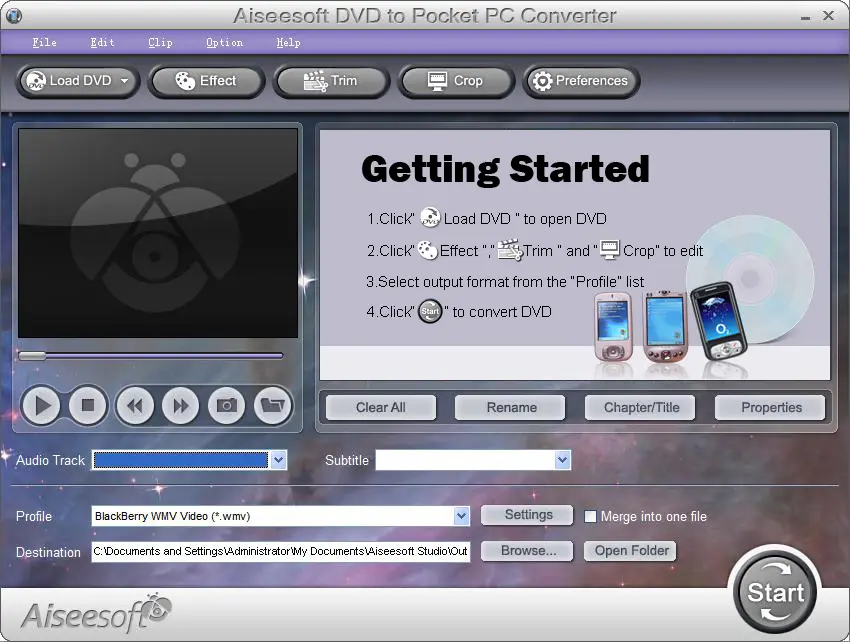Show file Properties
850x642 pixels.
(x=771, y=407)
